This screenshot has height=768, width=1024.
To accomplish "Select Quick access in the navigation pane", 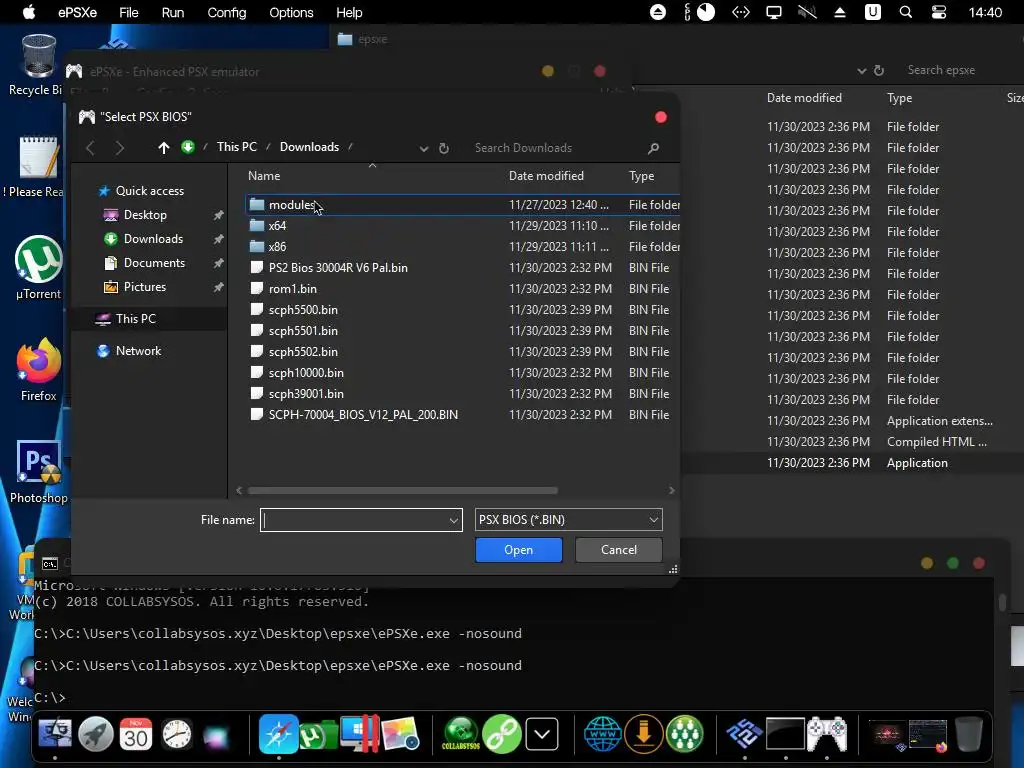I will [x=150, y=191].
